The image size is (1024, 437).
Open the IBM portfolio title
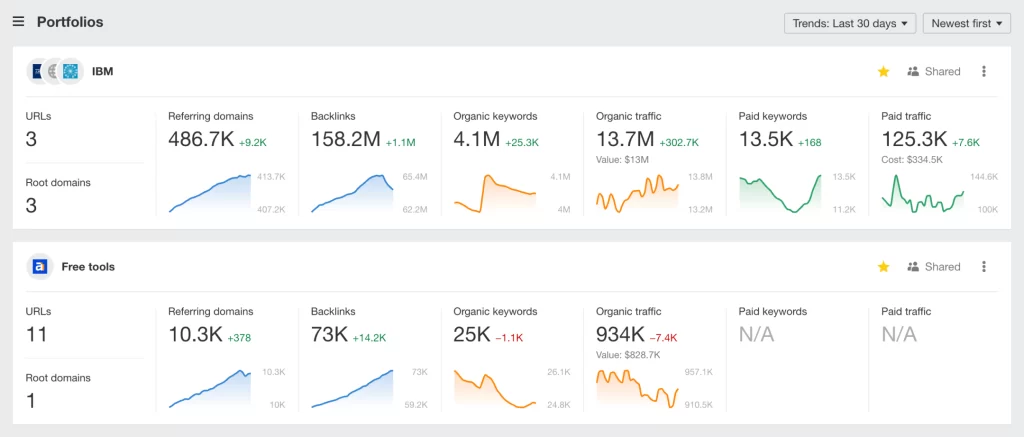[x=102, y=72]
